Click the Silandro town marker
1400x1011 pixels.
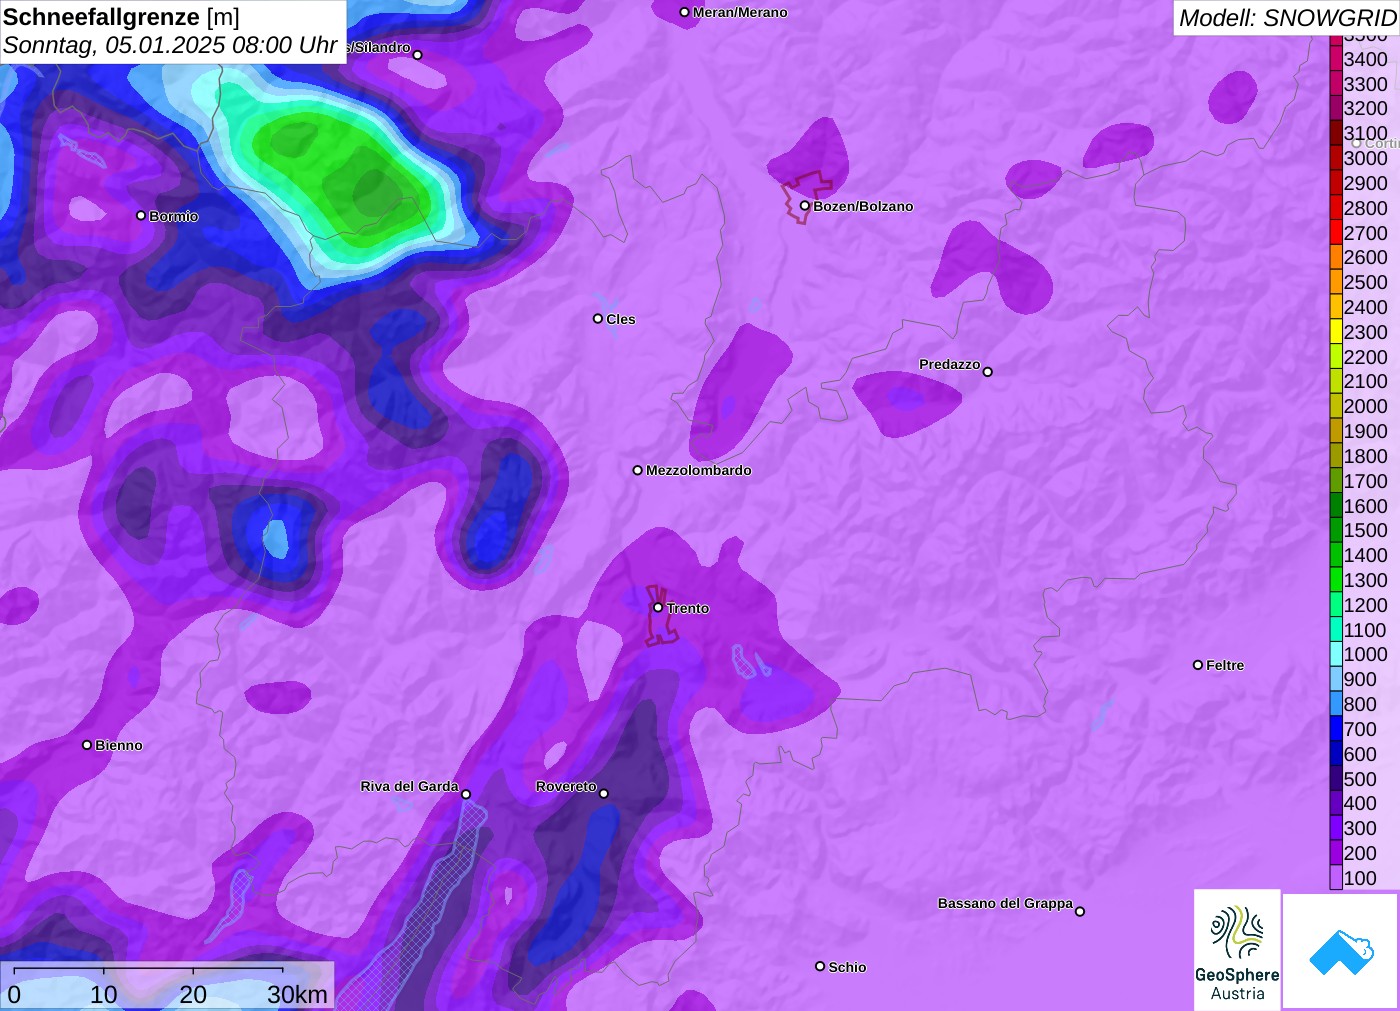(418, 54)
